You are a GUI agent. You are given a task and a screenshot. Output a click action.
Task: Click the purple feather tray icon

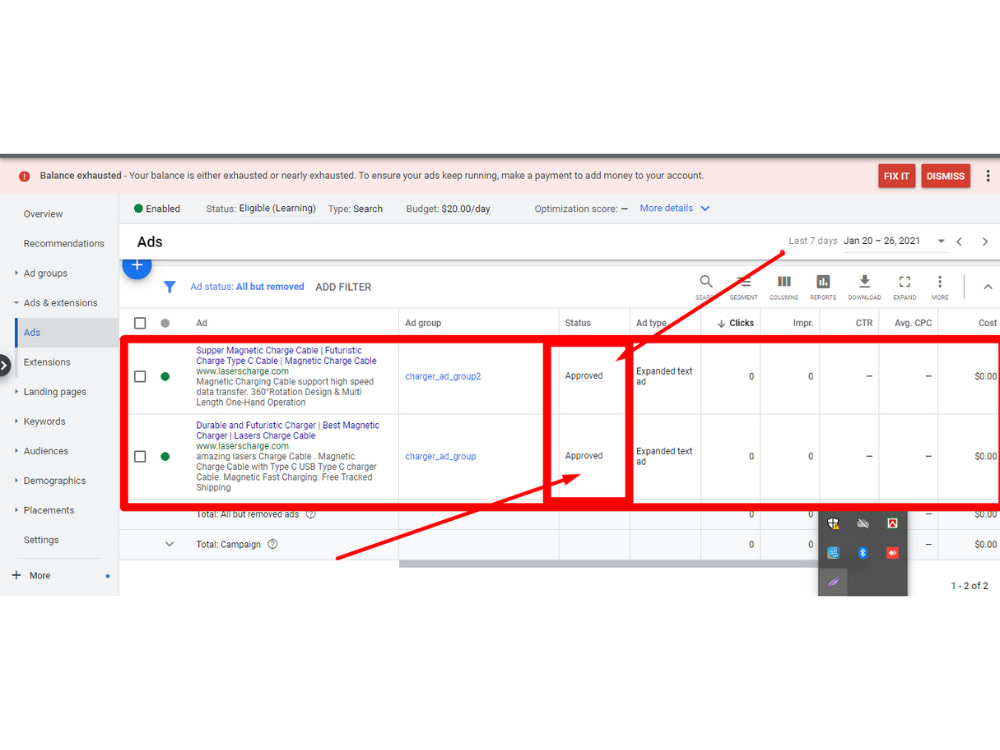tap(833, 582)
